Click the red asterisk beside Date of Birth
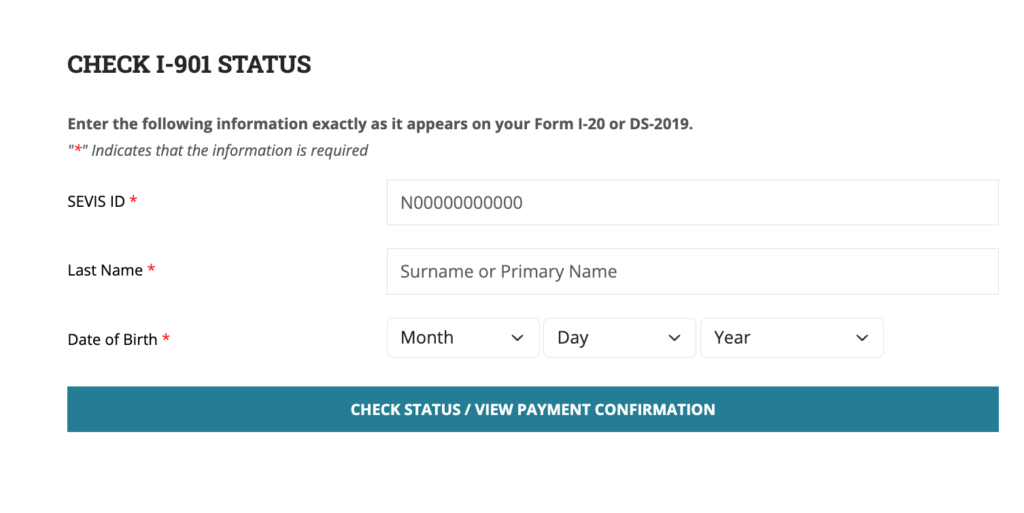Screen dimensions: 1024x513 pyautogui.click(x=166, y=339)
